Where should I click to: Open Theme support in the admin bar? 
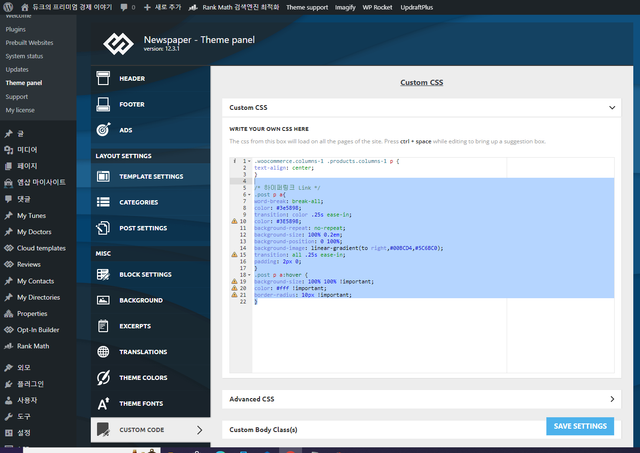(307, 7)
